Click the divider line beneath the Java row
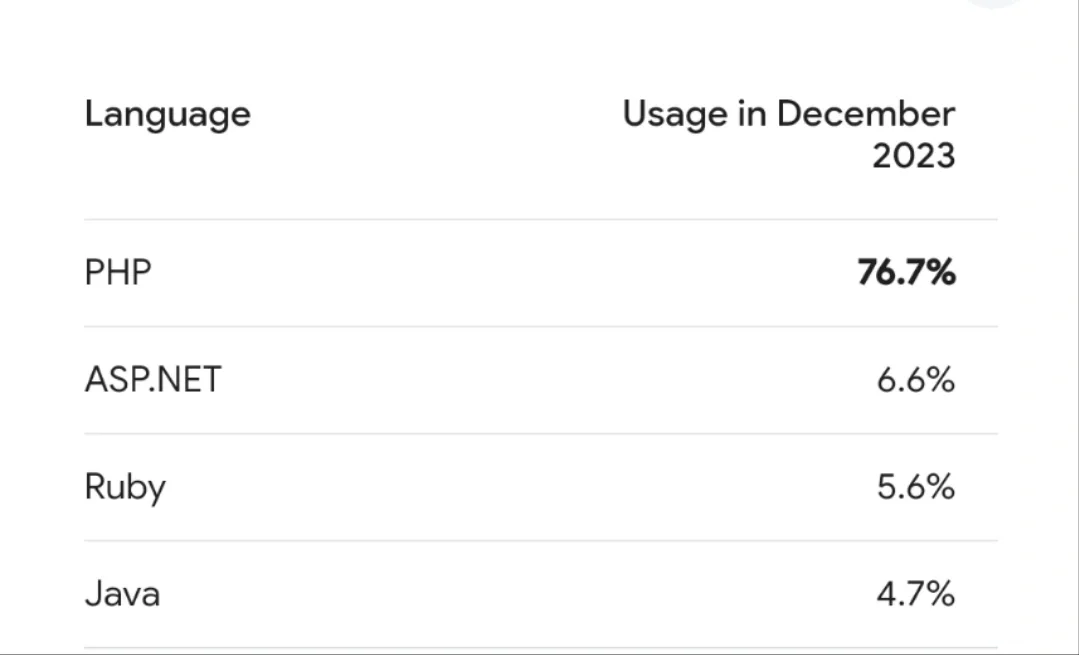 coord(540,648)
